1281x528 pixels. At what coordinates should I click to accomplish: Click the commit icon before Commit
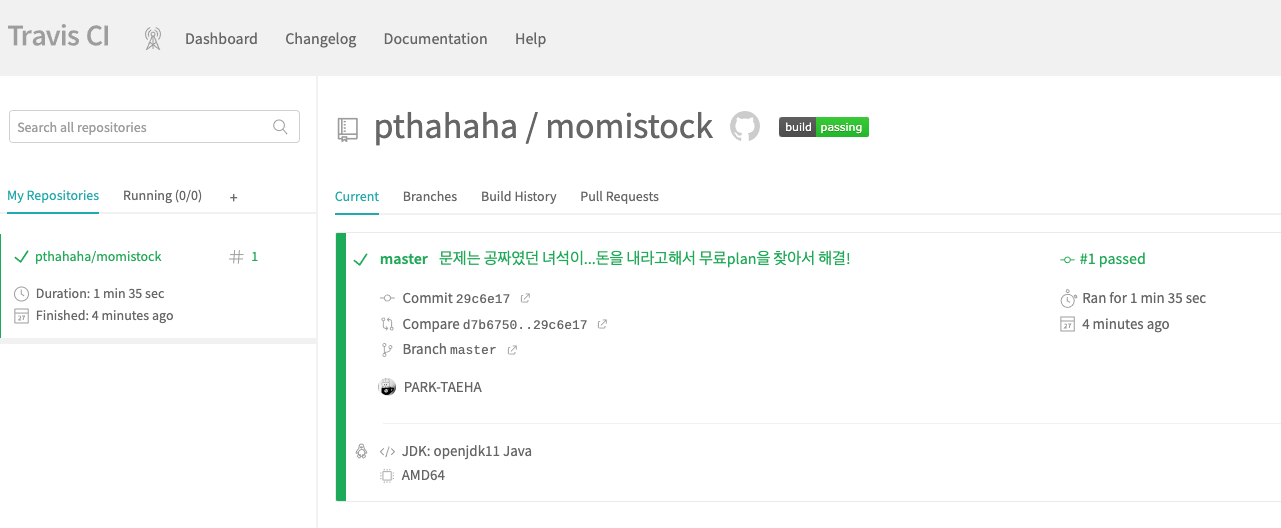388,298
